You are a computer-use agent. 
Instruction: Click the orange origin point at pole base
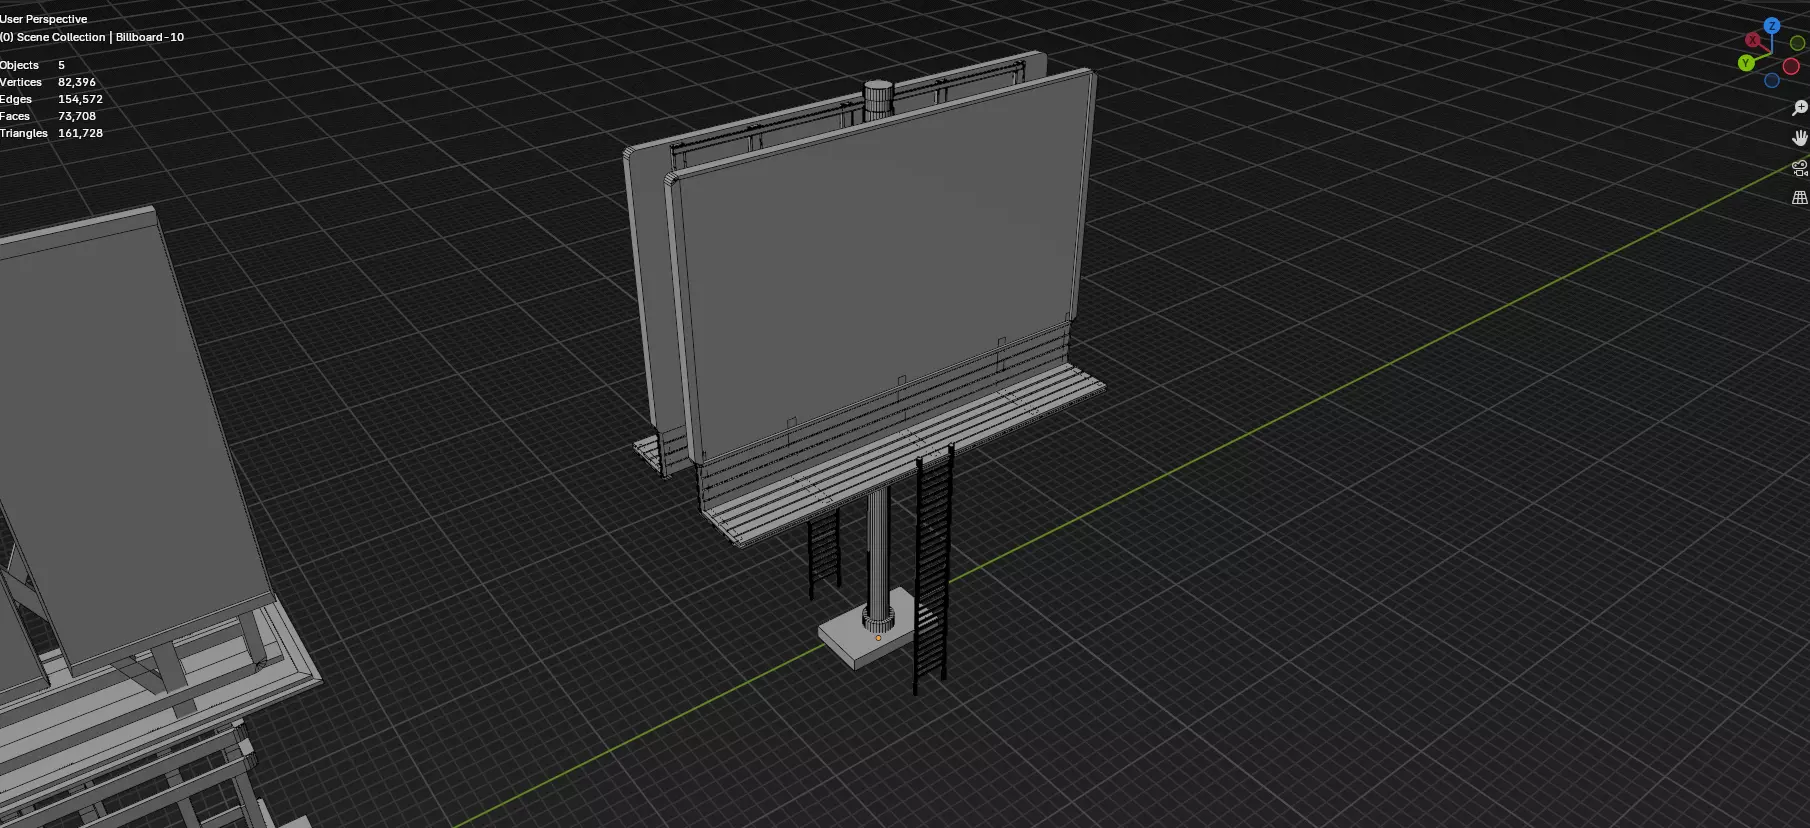(878, 637)
